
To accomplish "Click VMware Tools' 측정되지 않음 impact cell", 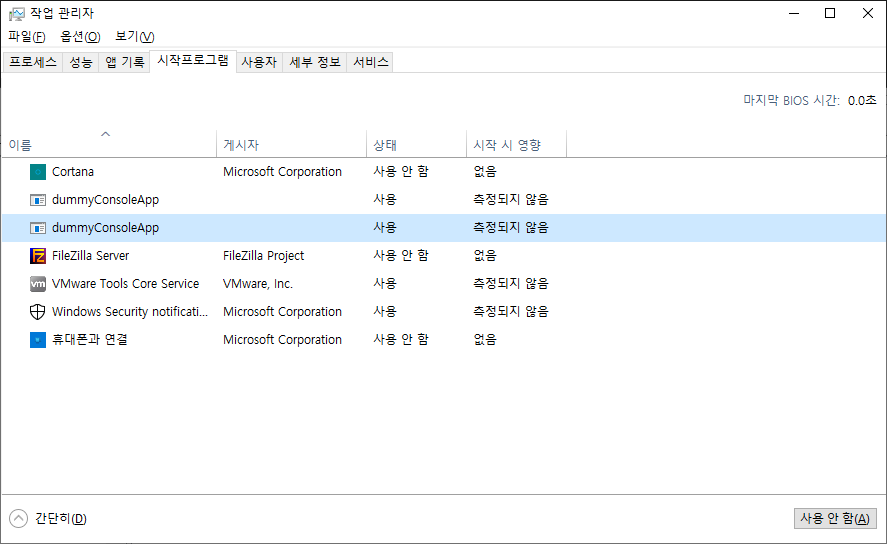I will 511,284.
